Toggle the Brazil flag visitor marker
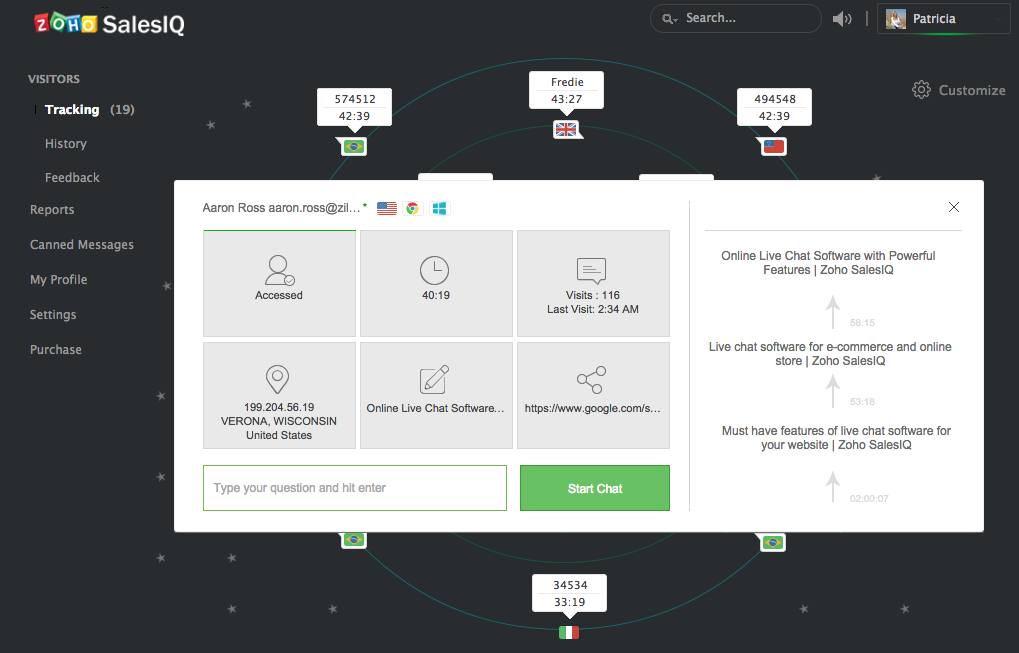 pos(354,146)
